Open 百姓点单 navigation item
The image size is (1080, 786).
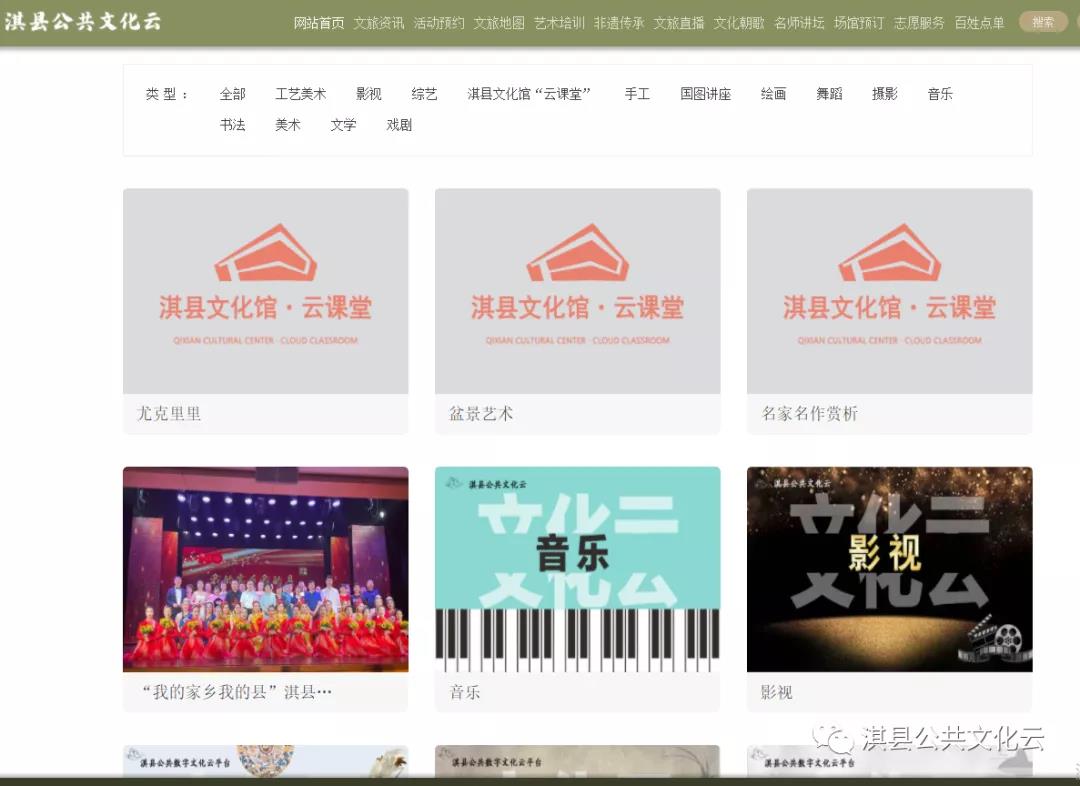[979, 23]
